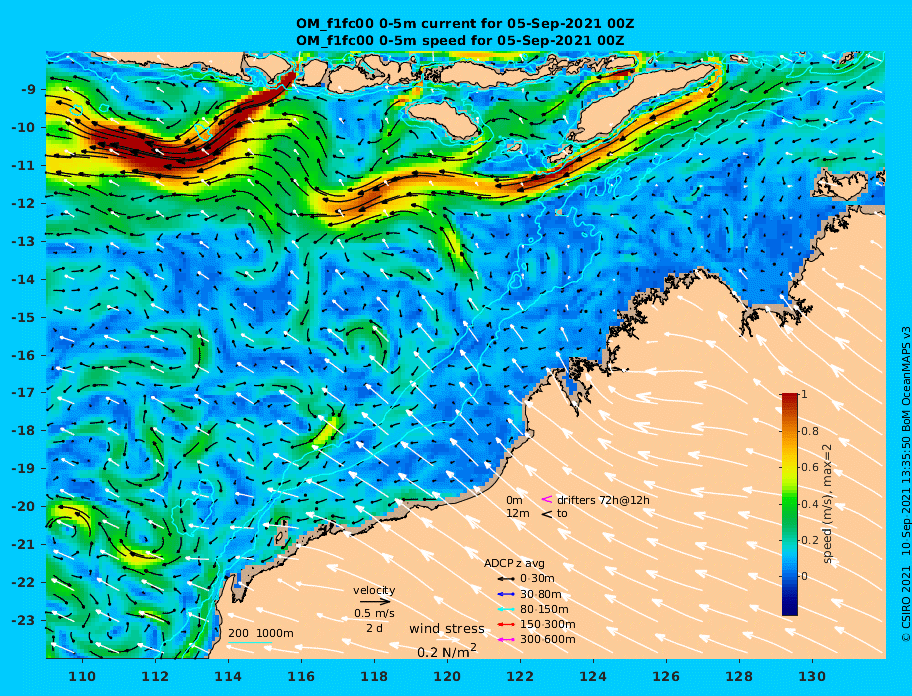
Task: Click the magenta drifter marker beside "0m"
Action: click(547, 499)
